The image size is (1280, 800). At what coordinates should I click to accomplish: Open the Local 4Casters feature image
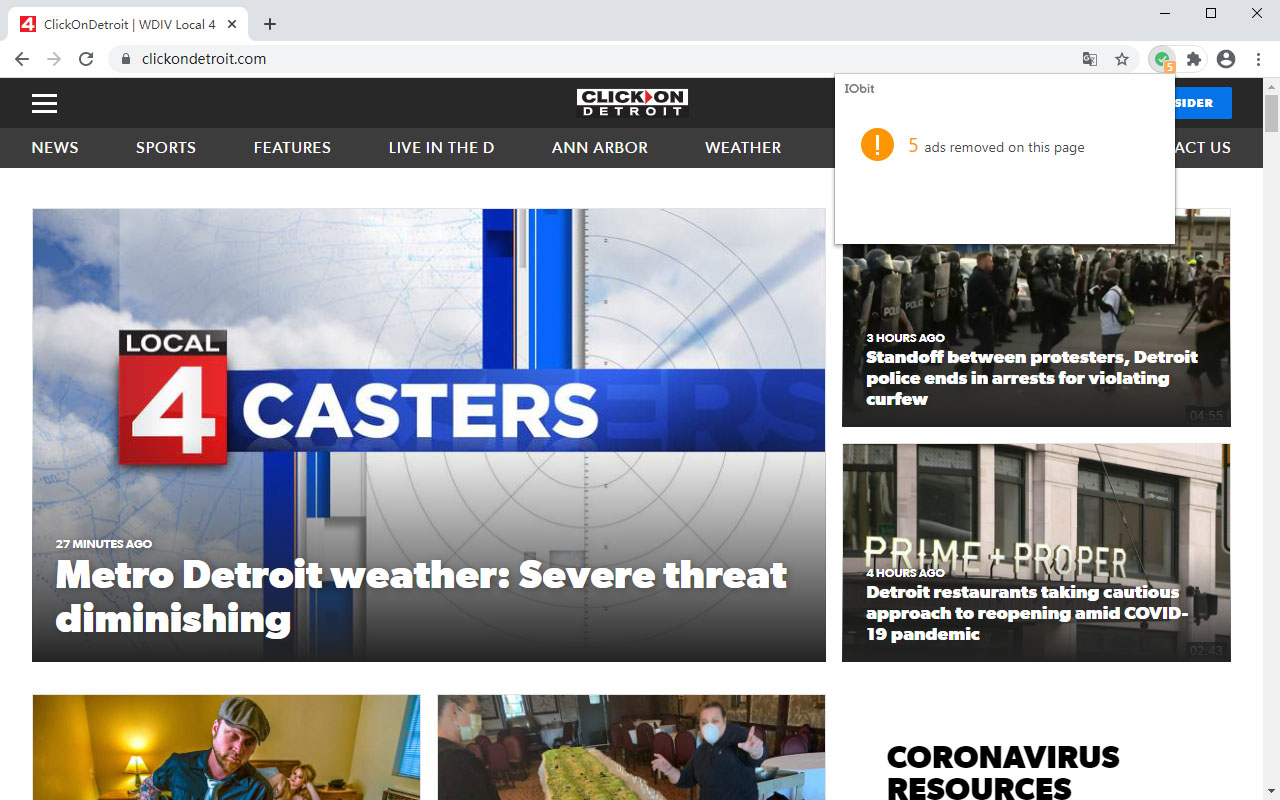pyautogui.click(x=429, y=435)
